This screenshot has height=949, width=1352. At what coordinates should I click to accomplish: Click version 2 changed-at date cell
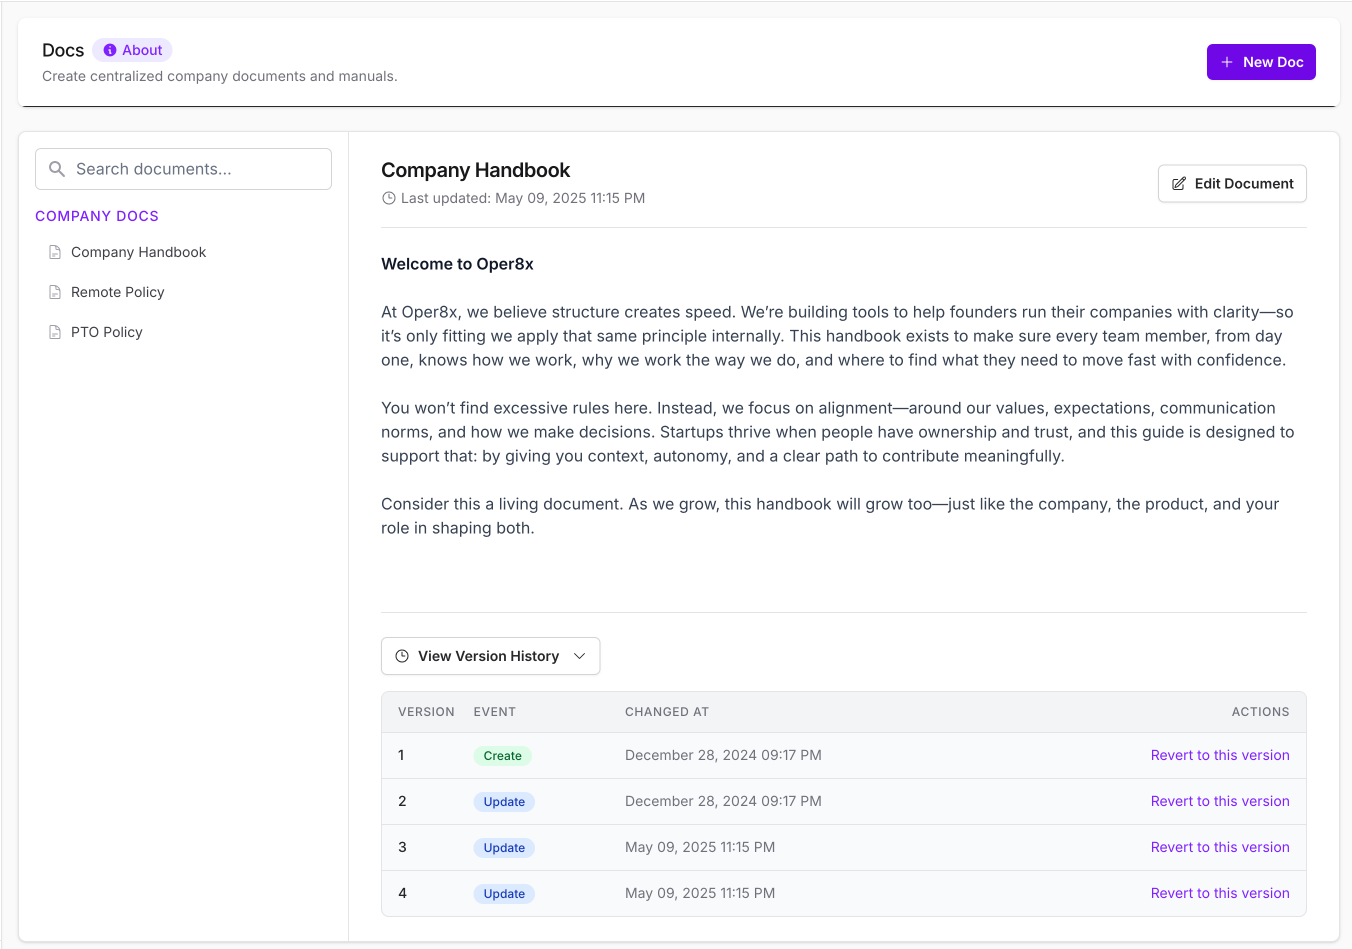coord(723,801)
